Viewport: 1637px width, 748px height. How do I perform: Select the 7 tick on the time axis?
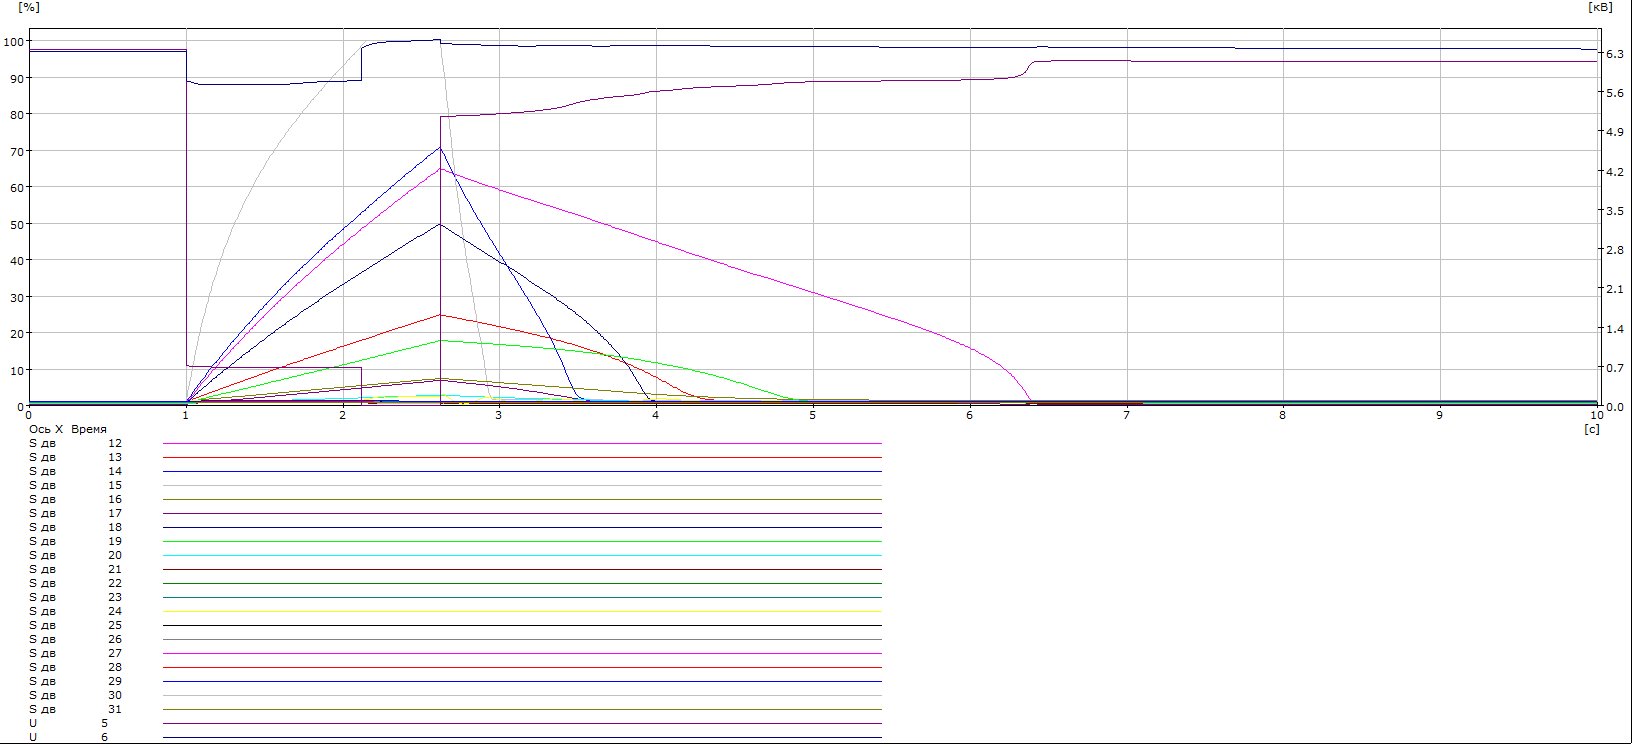(x=1126, y=415)
